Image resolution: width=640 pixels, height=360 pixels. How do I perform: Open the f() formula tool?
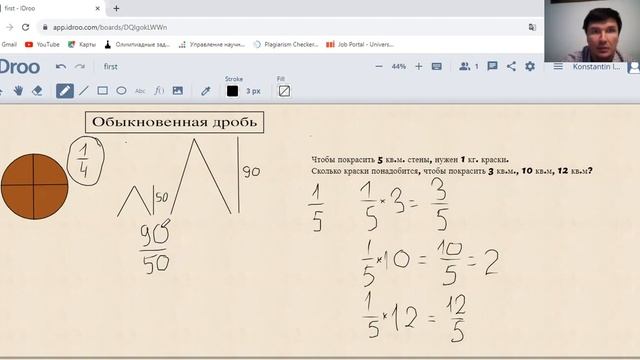[159, 91]
